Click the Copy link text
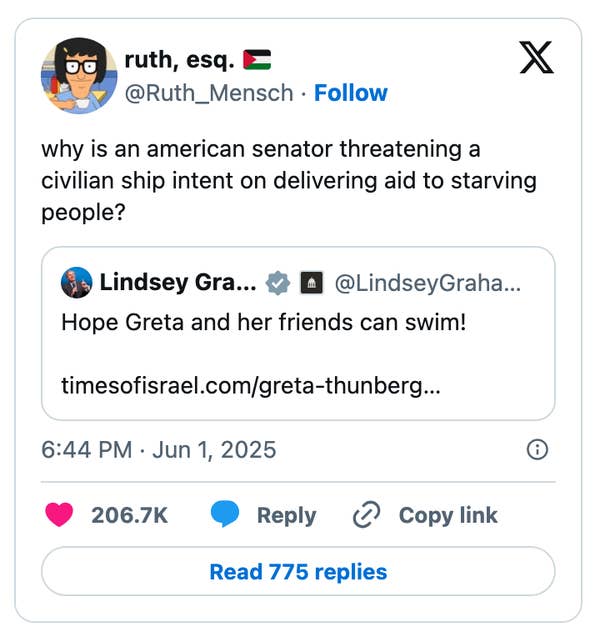The height and width of the screenshot is (642, 600). tap(448, 515)
